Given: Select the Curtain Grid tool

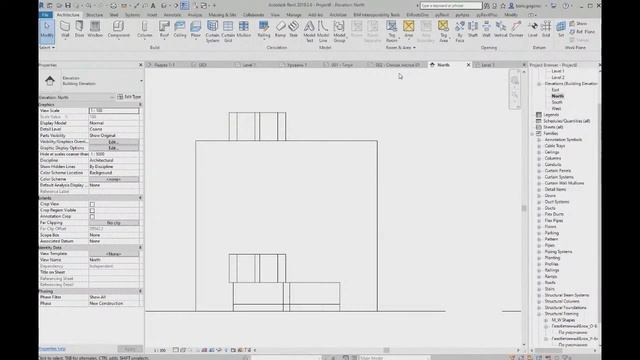Looking at the screenshot, I should [228, 31].
